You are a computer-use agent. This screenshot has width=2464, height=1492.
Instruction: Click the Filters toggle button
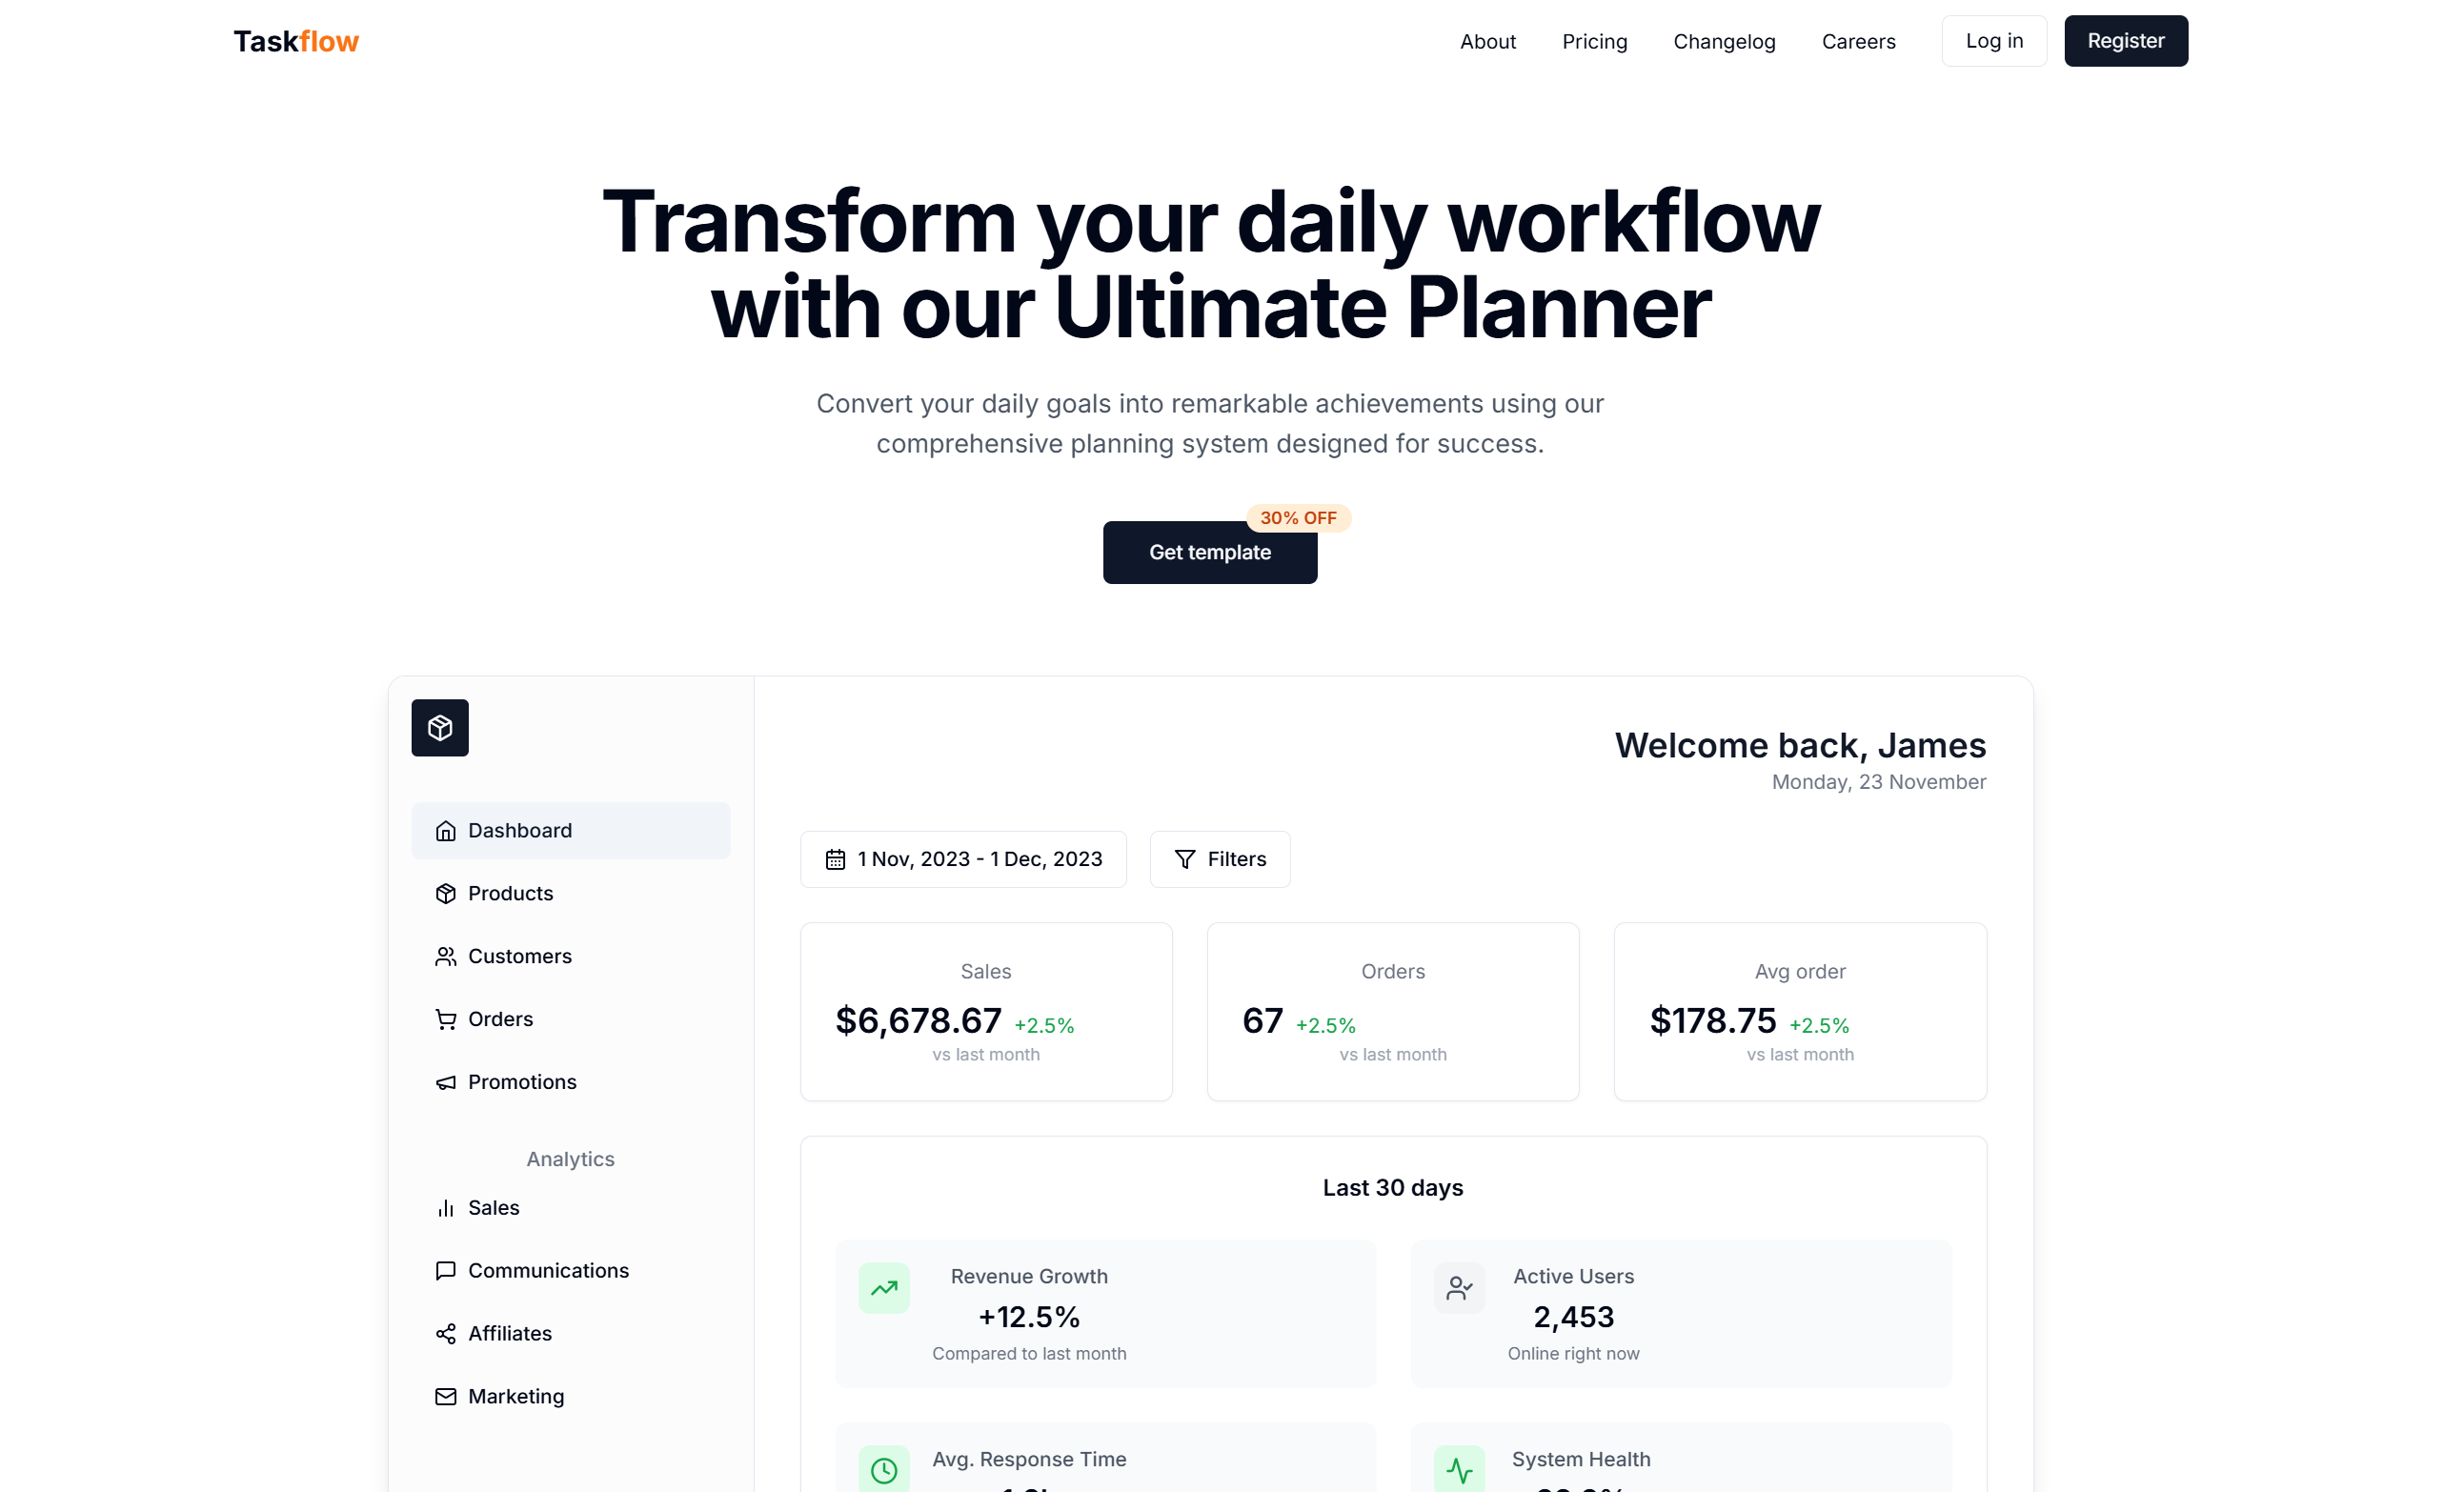tap(1220, 858)
